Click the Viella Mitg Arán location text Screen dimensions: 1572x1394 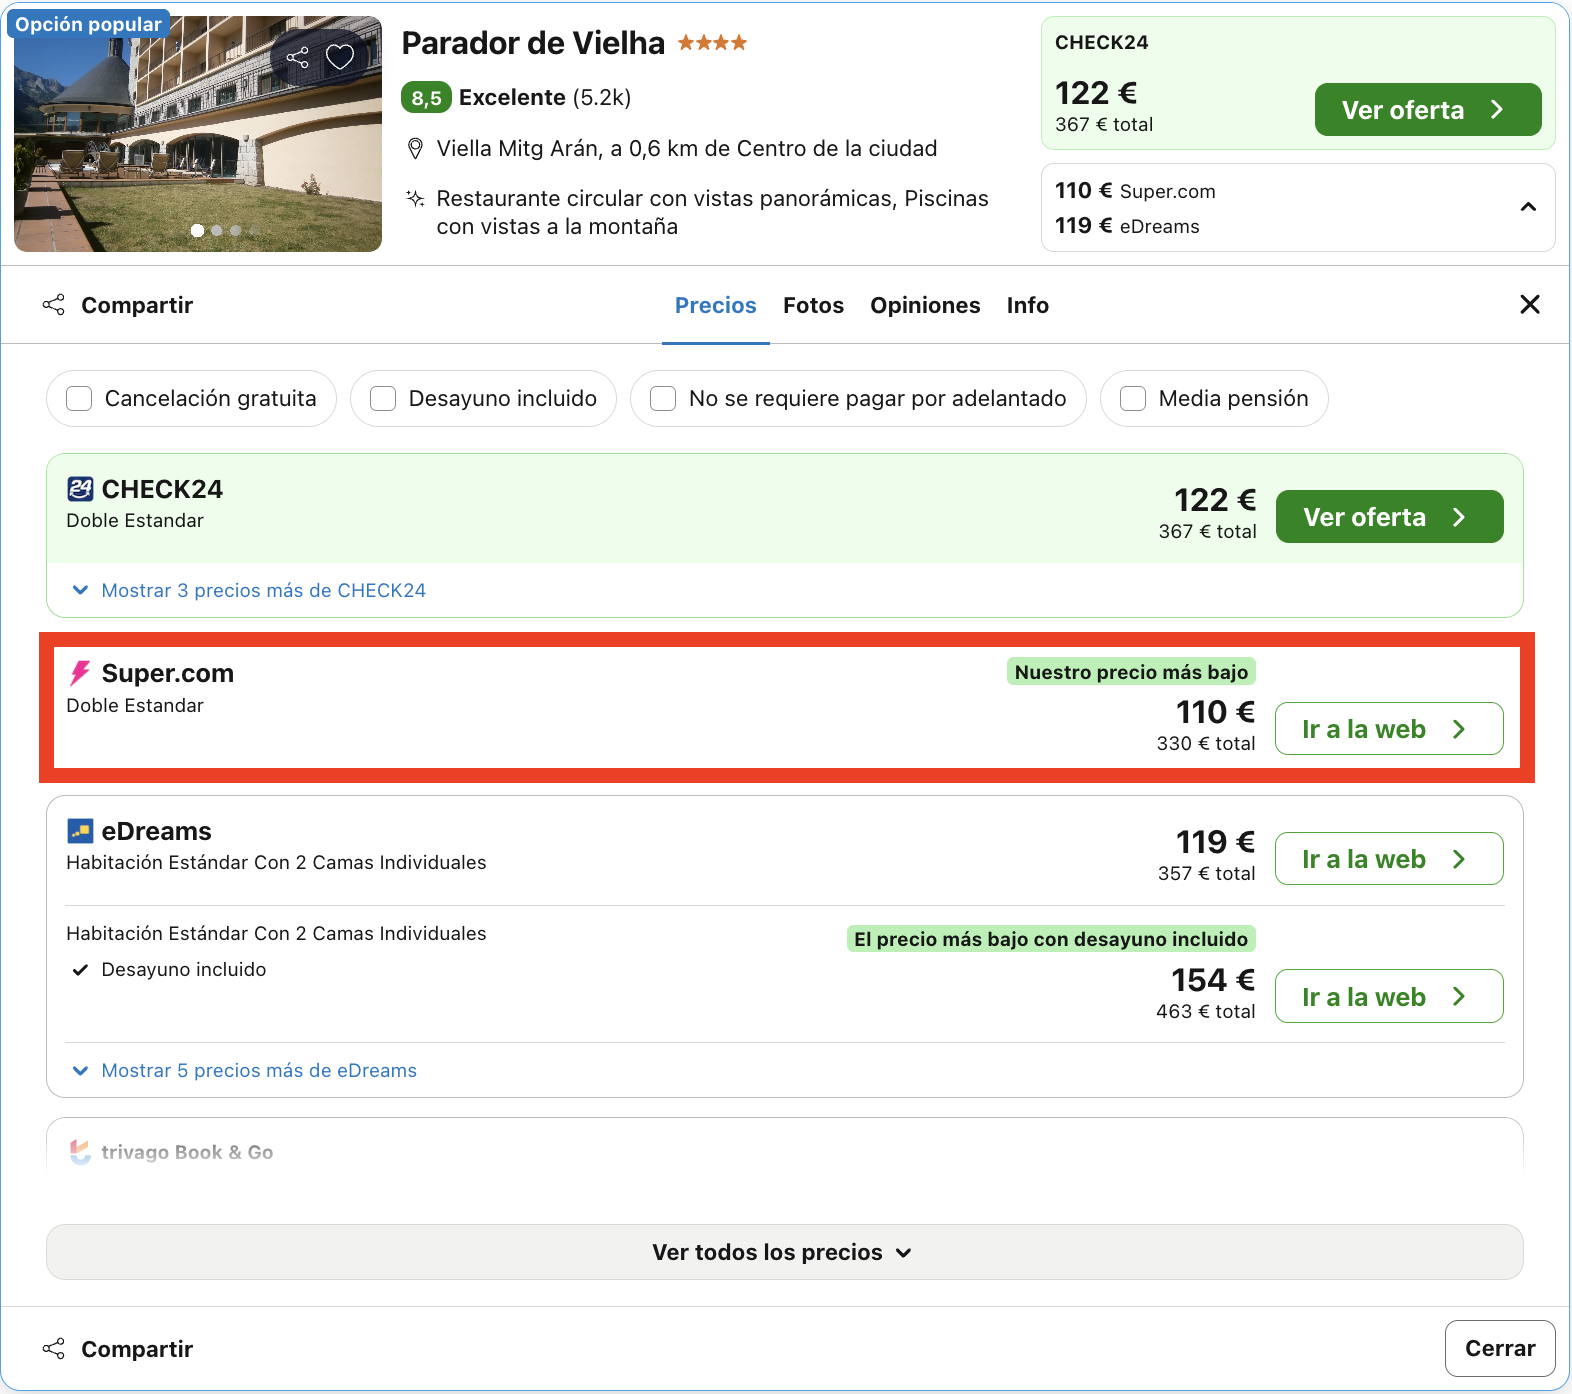687,149
